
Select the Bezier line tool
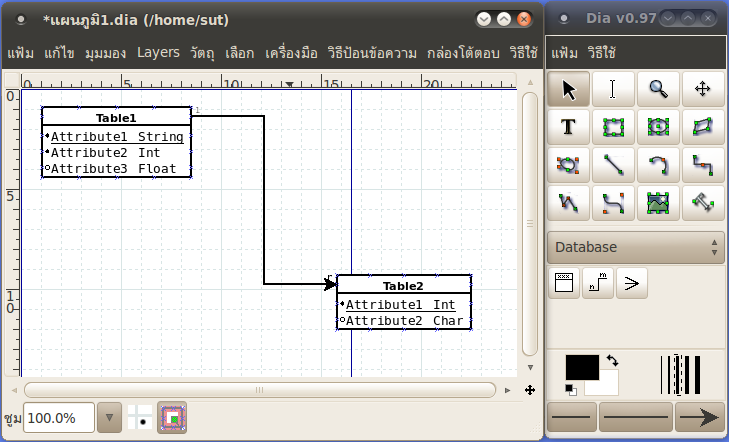pos(613,203)
